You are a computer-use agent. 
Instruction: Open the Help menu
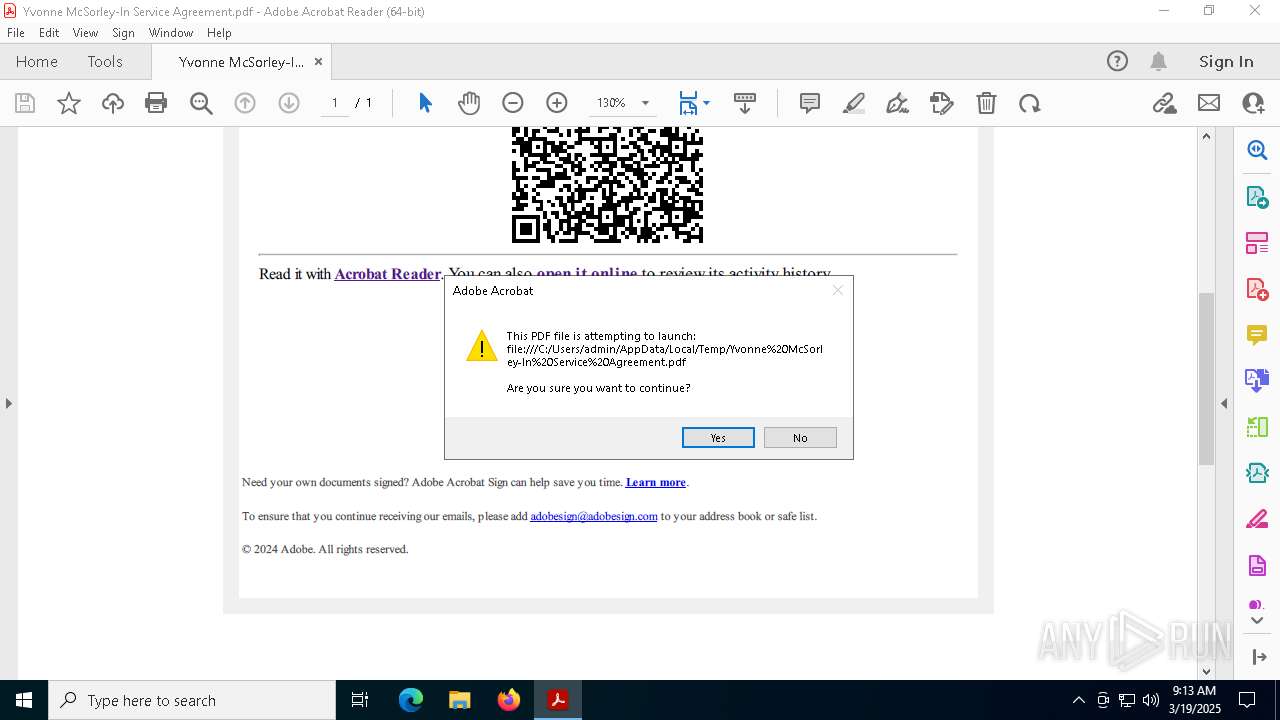pyautogui.click(x=219, y=33)
